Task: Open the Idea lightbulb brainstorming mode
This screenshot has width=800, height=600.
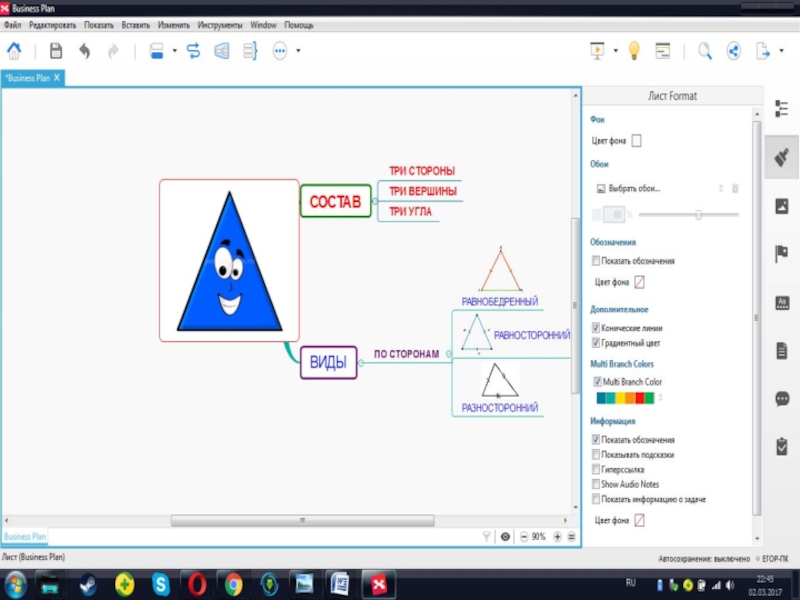Action: 633,51
